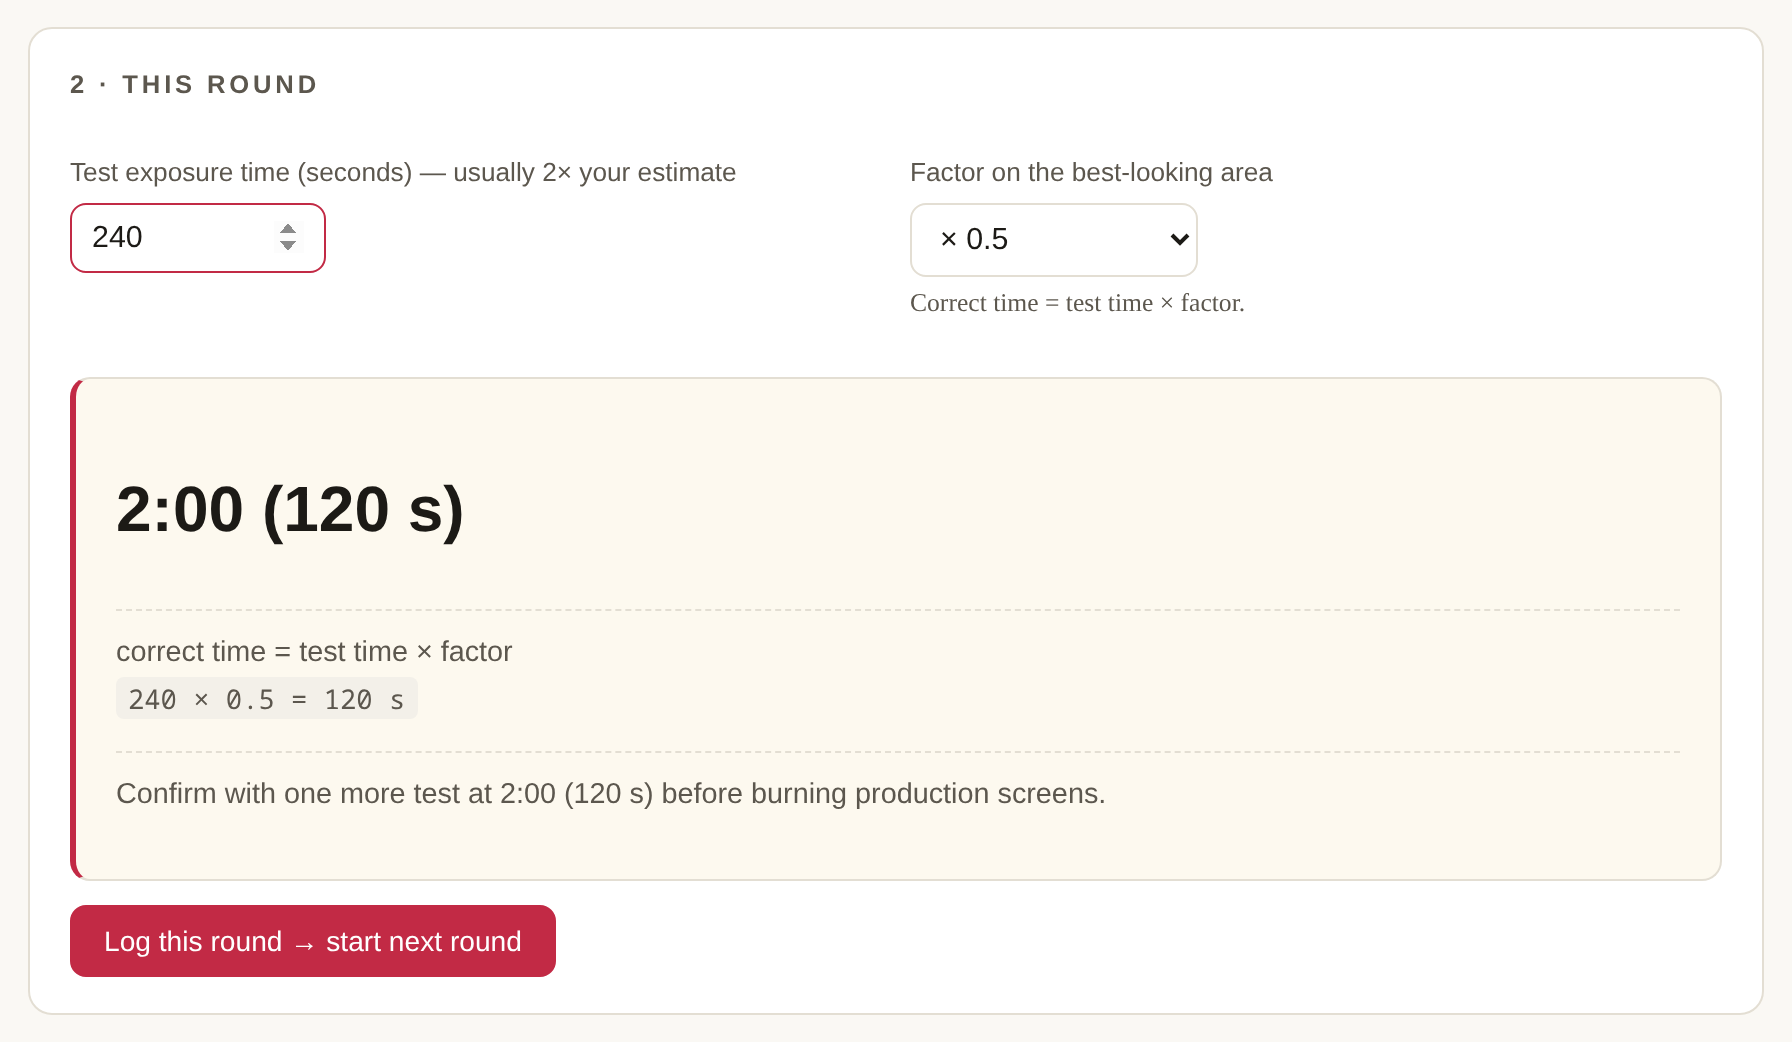The image size is (1792, 1042).
Task: Click the test exposure time input field
Action: click(197, 238)
